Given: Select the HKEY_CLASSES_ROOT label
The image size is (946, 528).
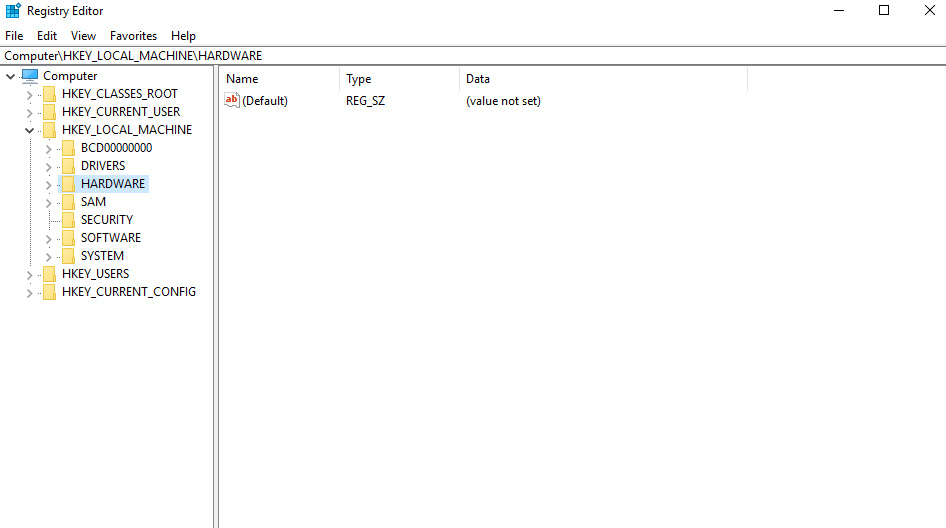Looking at the screenshot, I should (119, 94).
